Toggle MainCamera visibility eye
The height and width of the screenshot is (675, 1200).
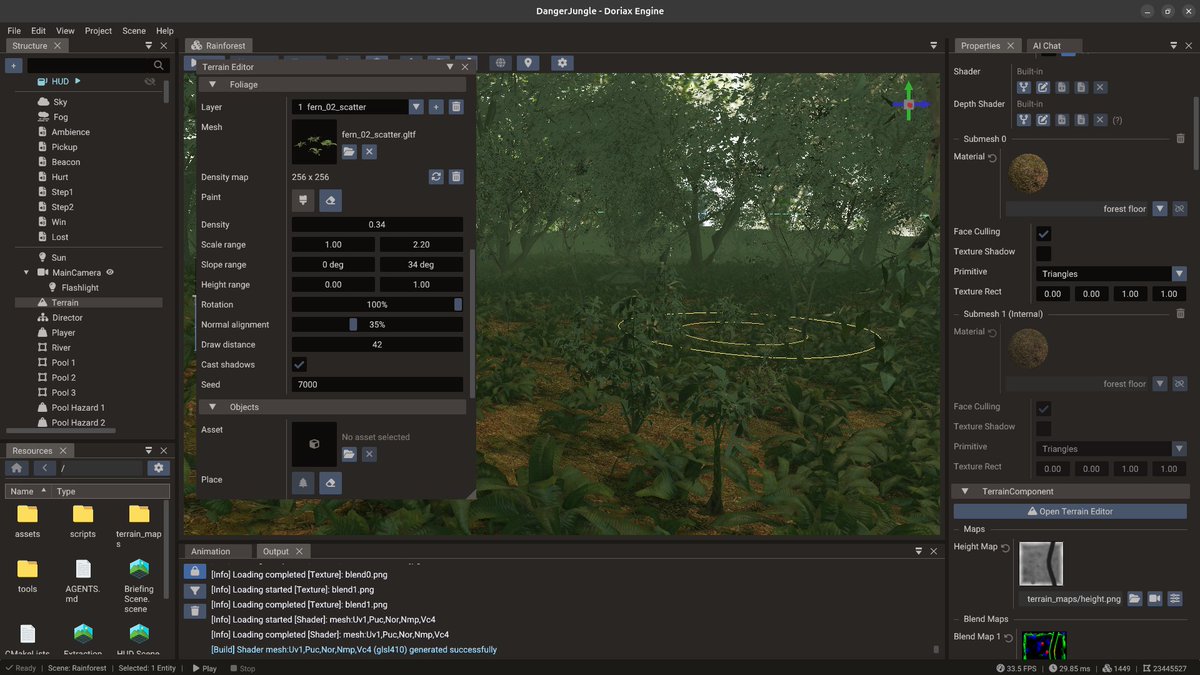(110, 272)
